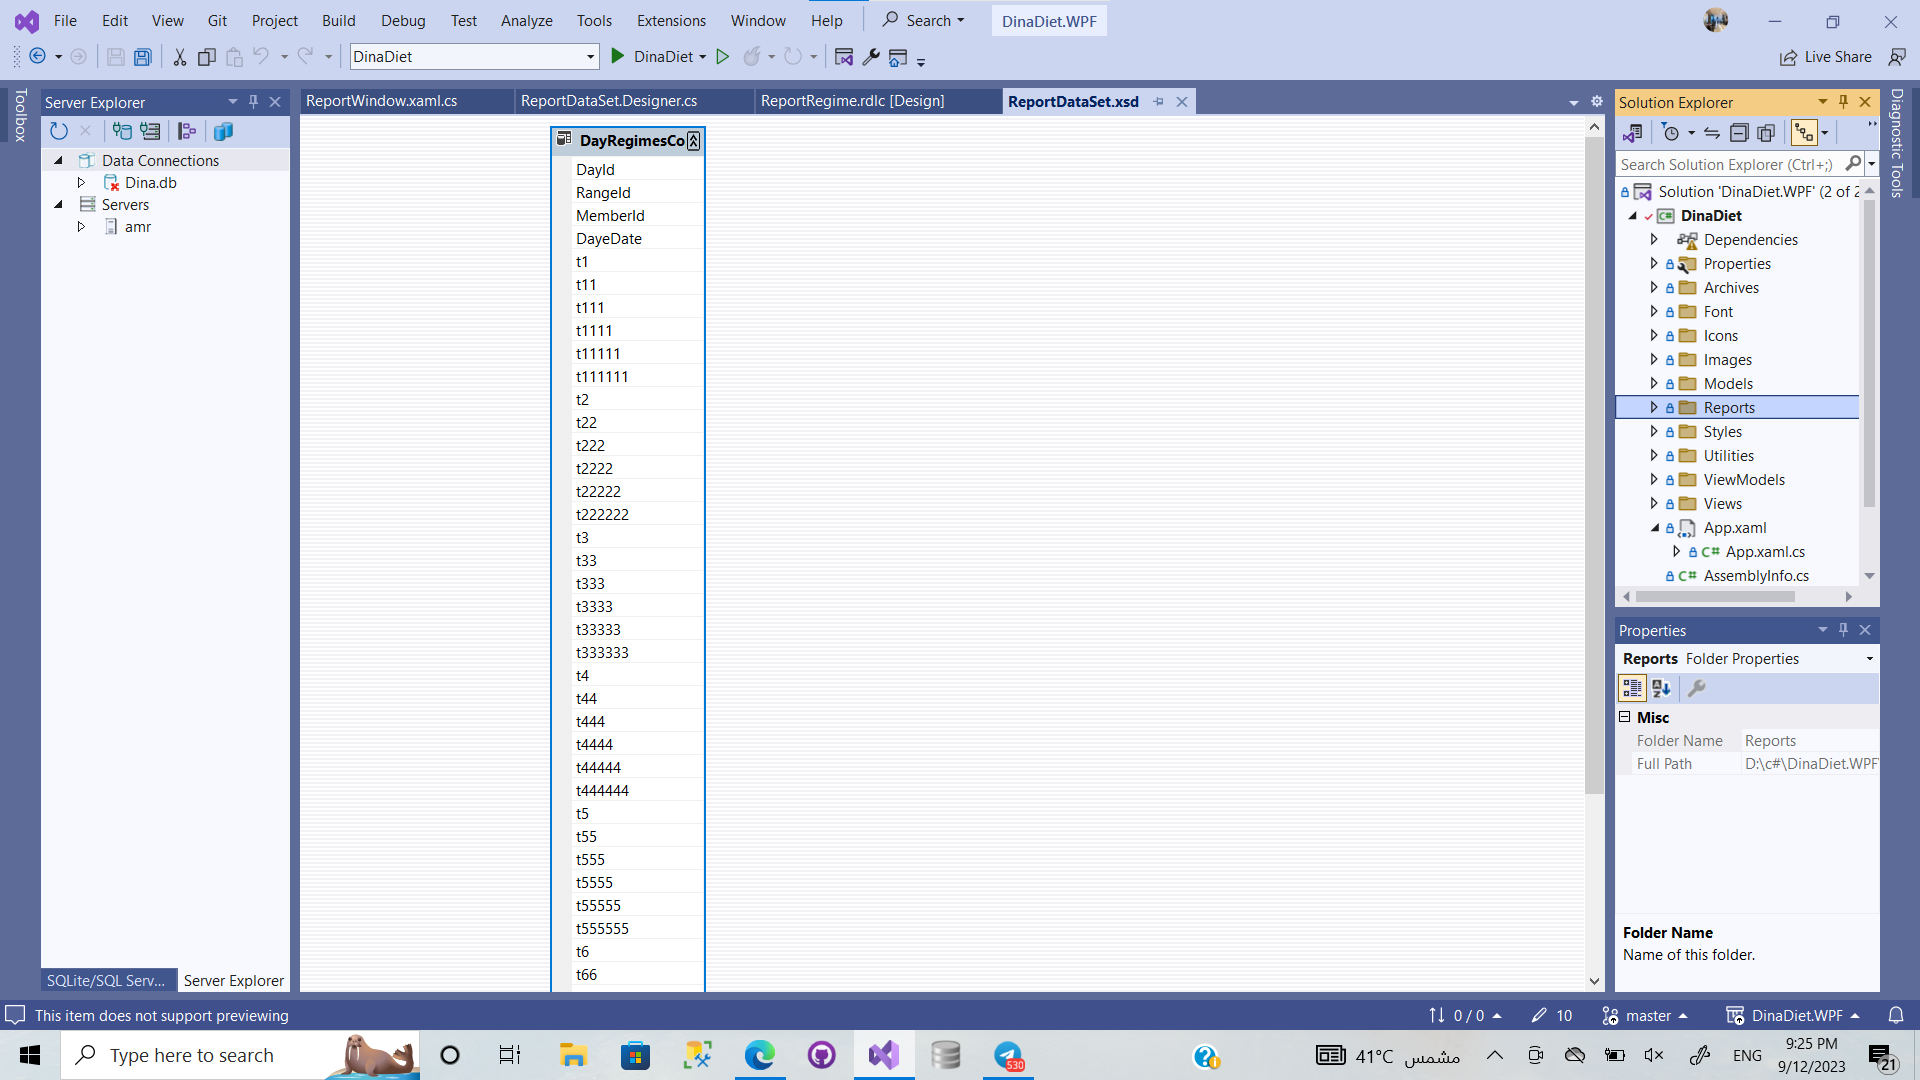
Task: Open Visual Studio icon in Windows taskbar
Action: pyautogui.click(x=884, y=1055)
